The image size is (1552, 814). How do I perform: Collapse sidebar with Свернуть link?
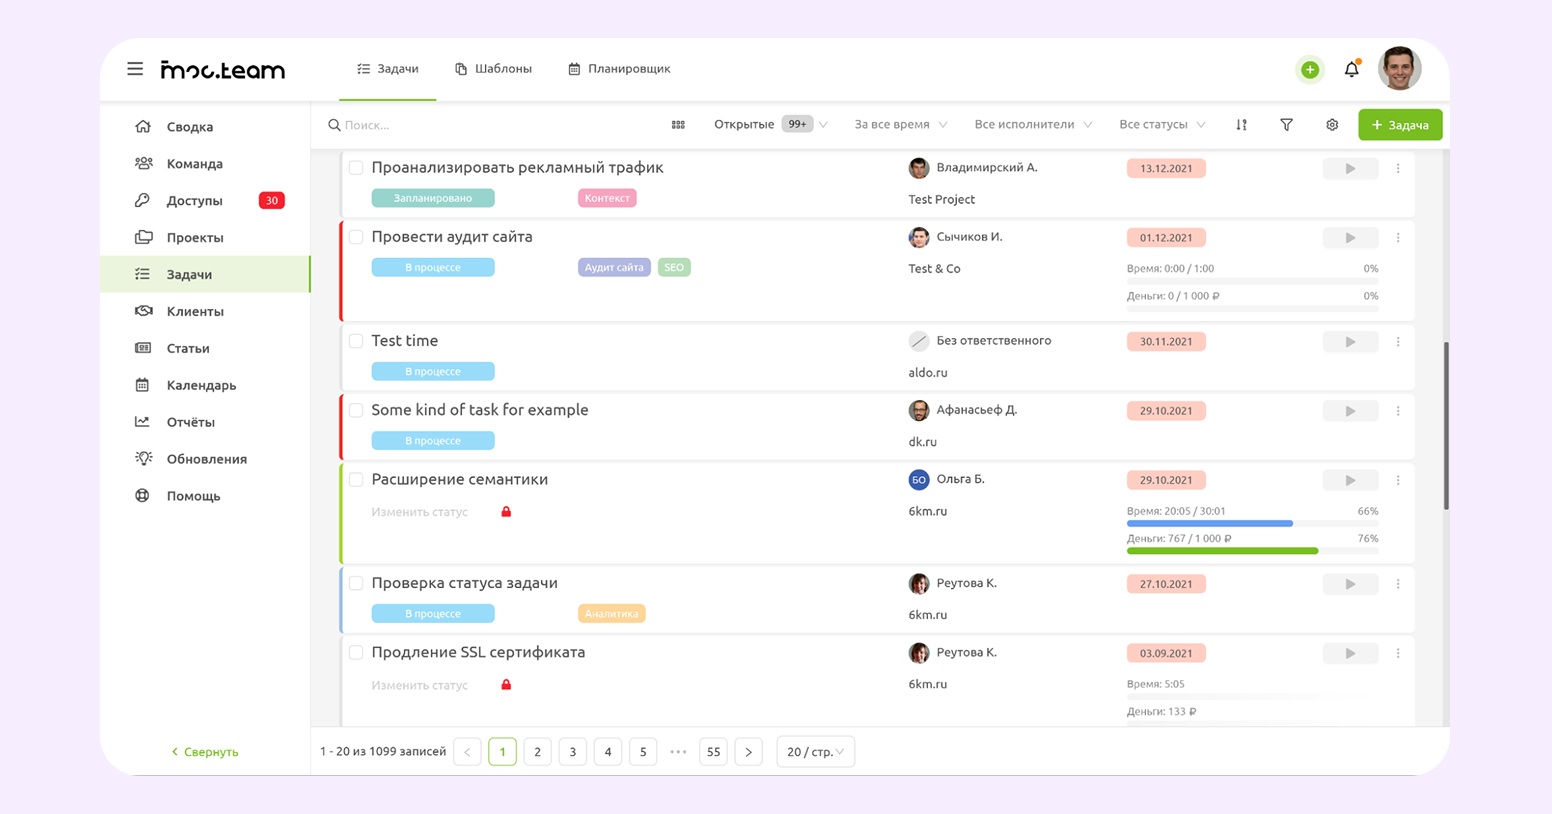click(205, 752)
